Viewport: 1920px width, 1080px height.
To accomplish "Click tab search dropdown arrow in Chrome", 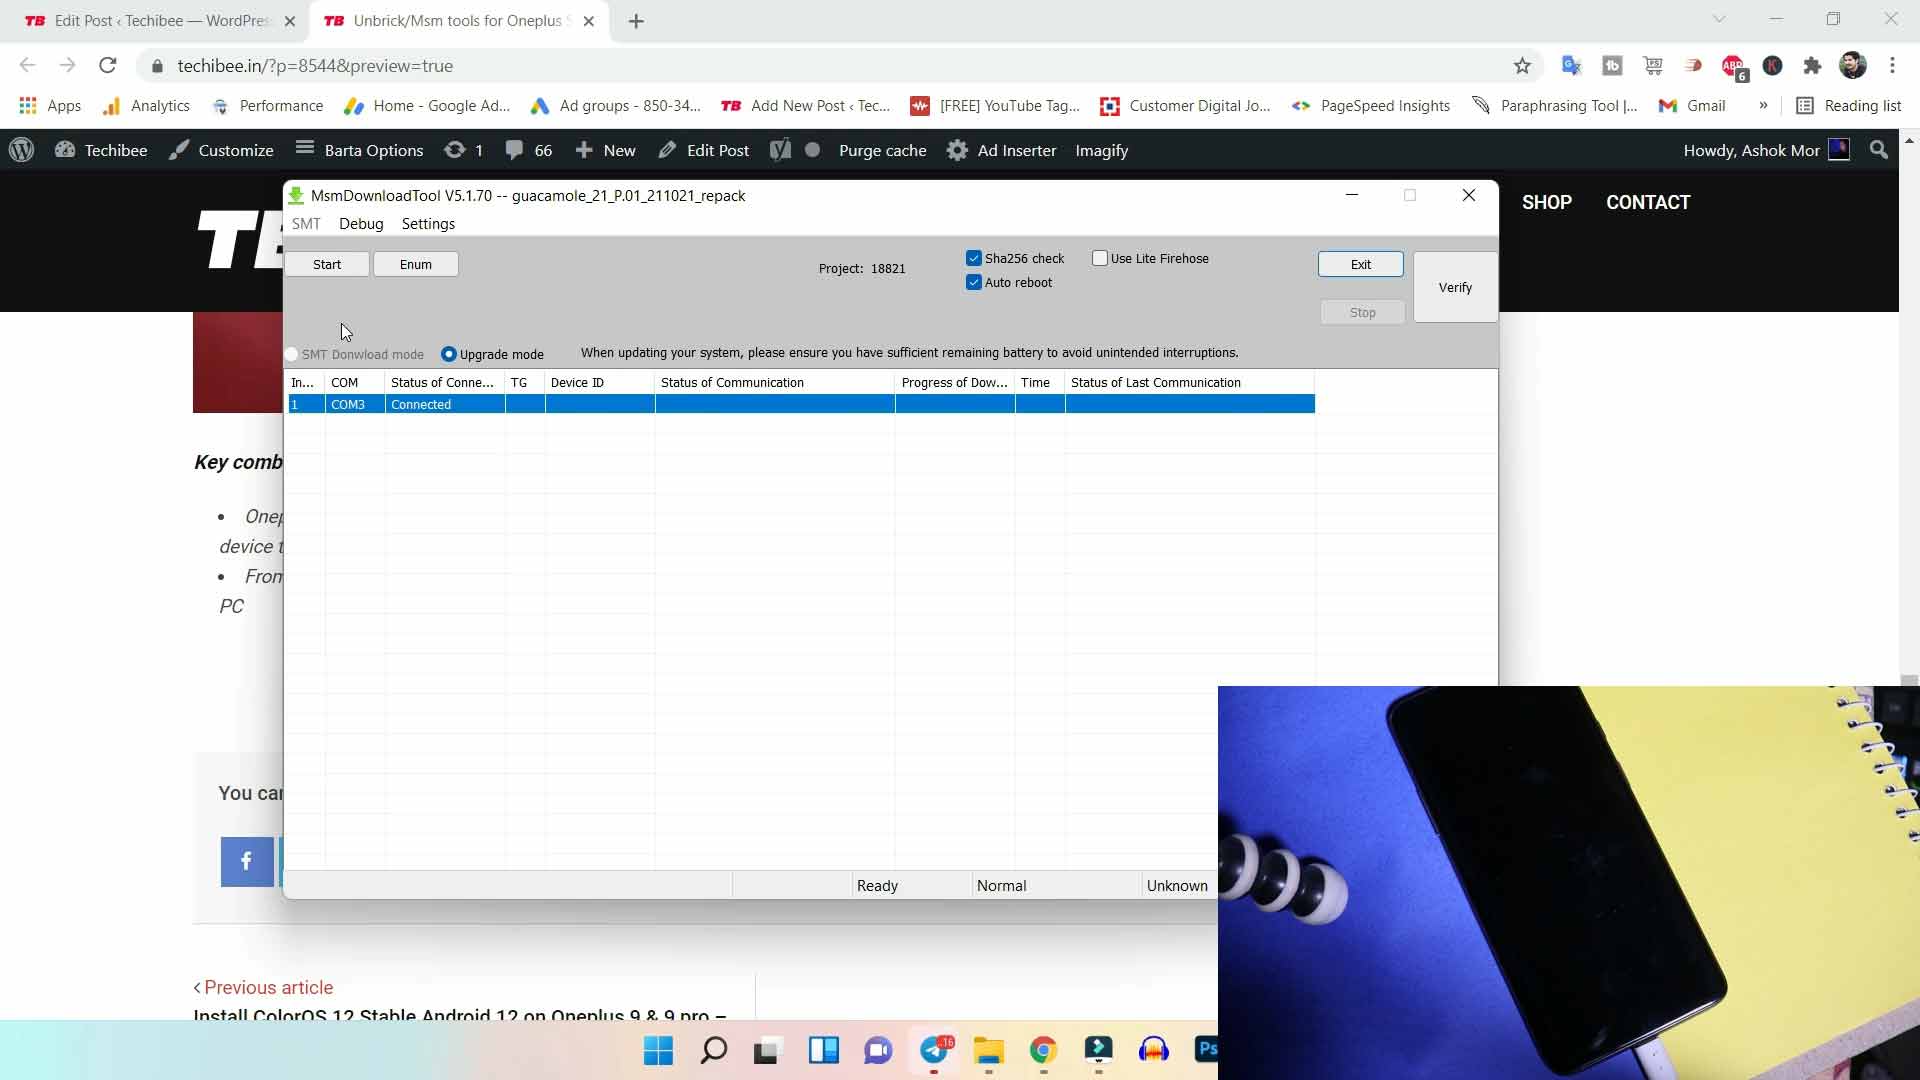I will point(1719,19).
